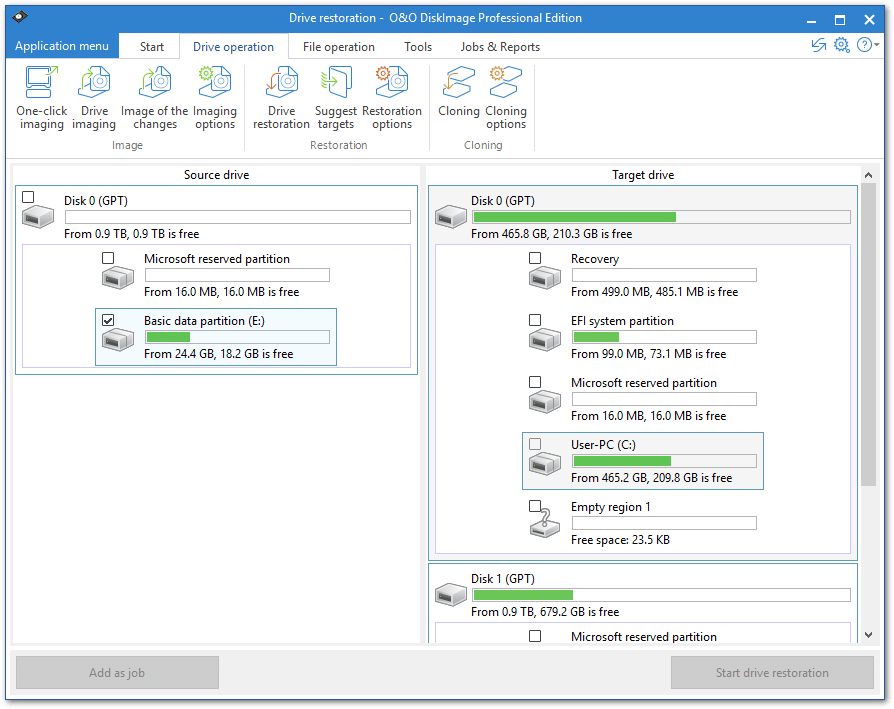Click the Start drive restoration button
Screen dimensions: 894x709
click(x=771, y=673)
